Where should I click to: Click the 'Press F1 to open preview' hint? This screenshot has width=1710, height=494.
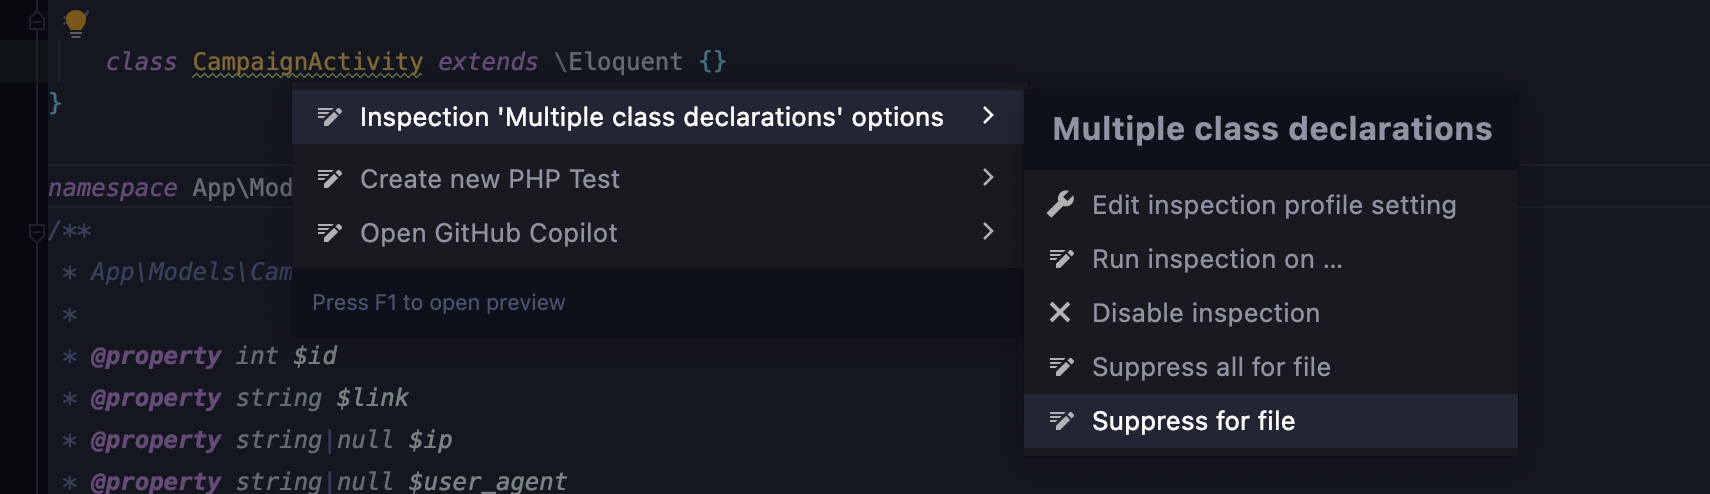point(438,302)
